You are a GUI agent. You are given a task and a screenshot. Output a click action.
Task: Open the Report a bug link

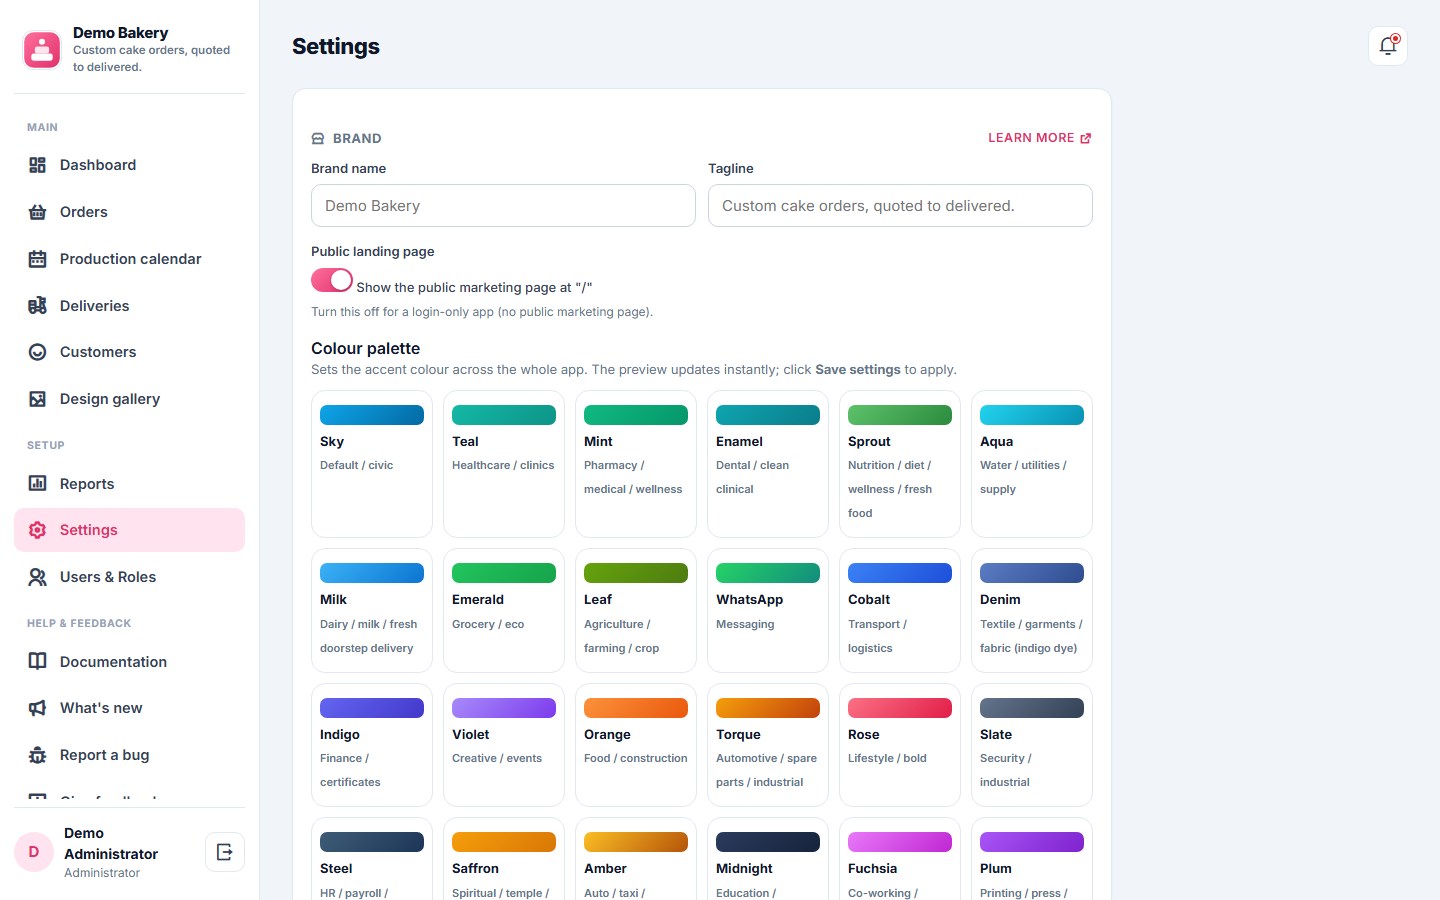point(129,755)
